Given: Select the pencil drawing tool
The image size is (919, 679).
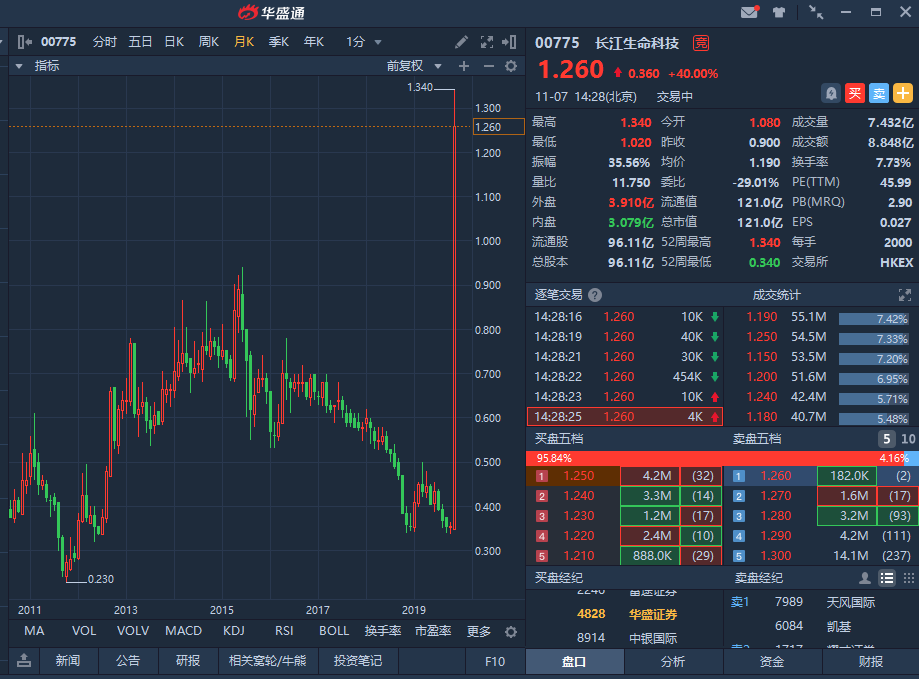Looking at the screenshot, I should coord(461,42).
